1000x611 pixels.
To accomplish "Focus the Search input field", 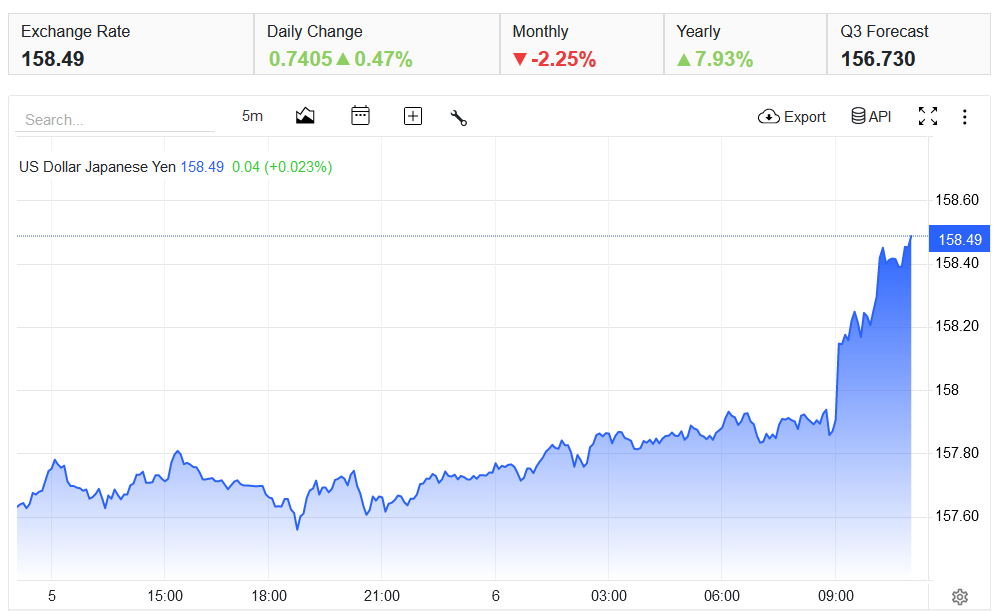I will coord(115,119).
